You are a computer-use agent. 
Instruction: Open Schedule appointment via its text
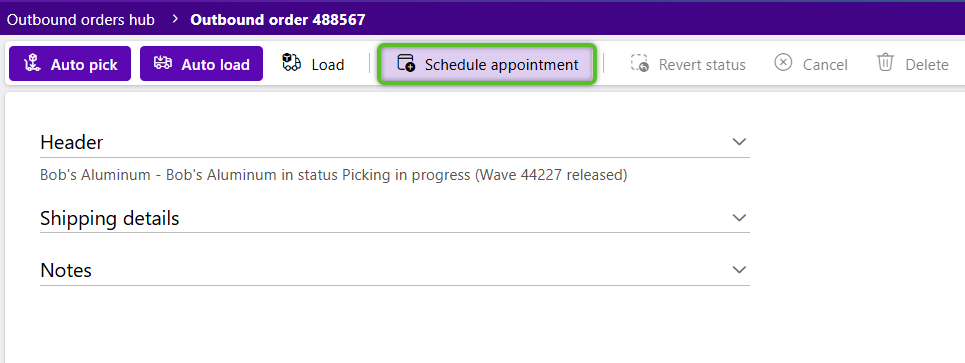502,65
